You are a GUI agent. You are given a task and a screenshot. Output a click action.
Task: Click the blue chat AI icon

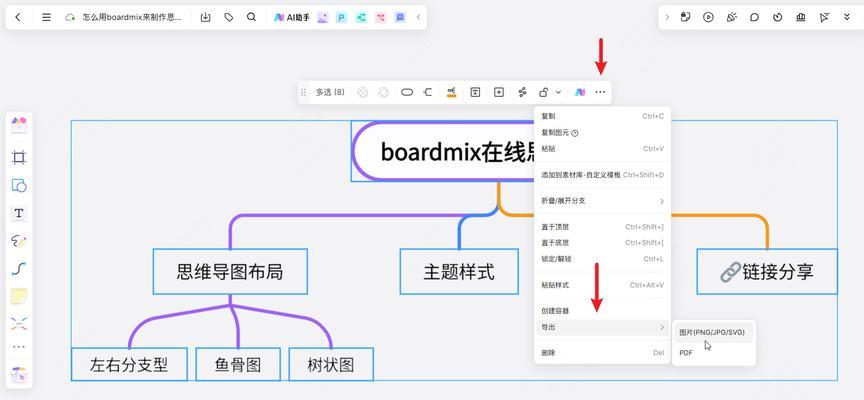point(400,18)
